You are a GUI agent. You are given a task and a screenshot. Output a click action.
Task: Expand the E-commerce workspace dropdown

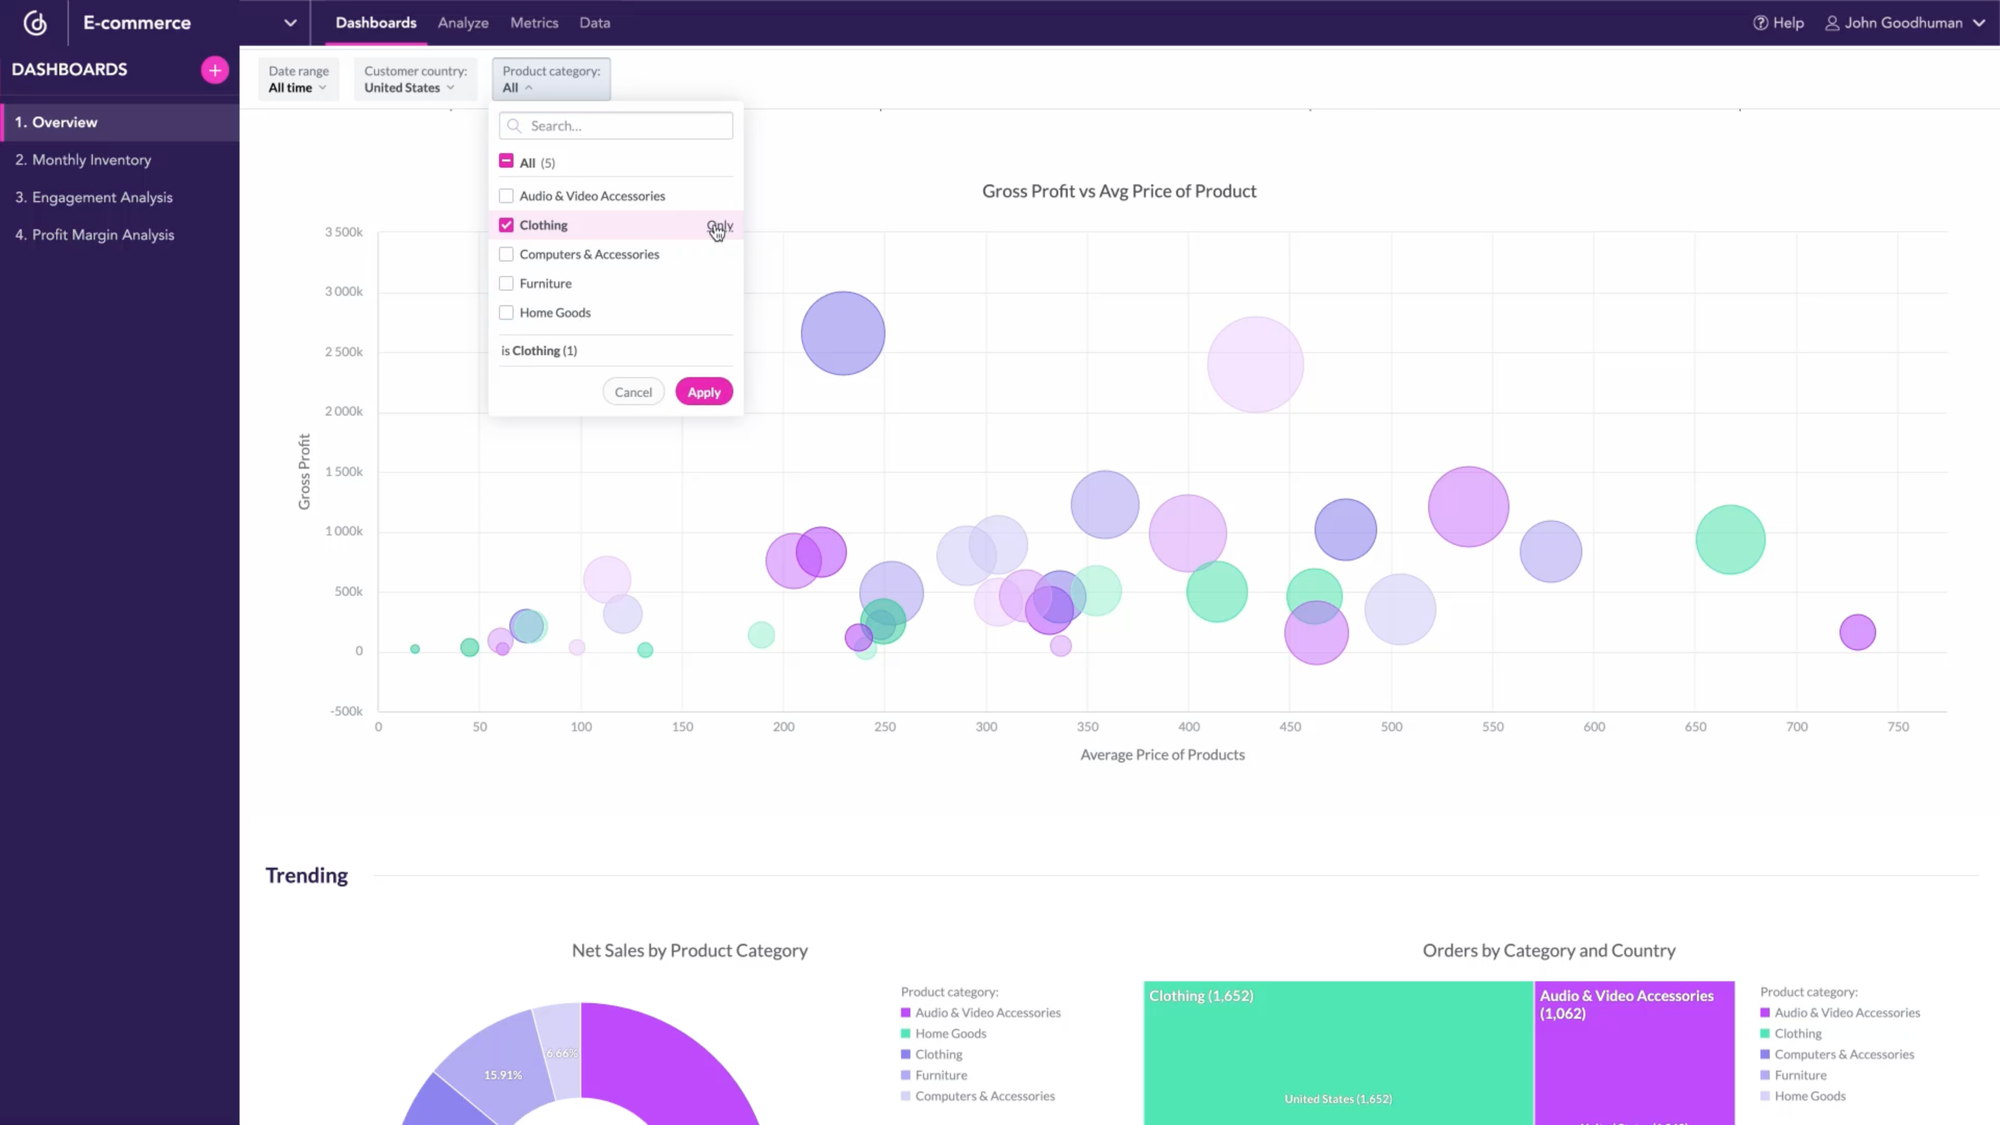click(x=290, y=23)
